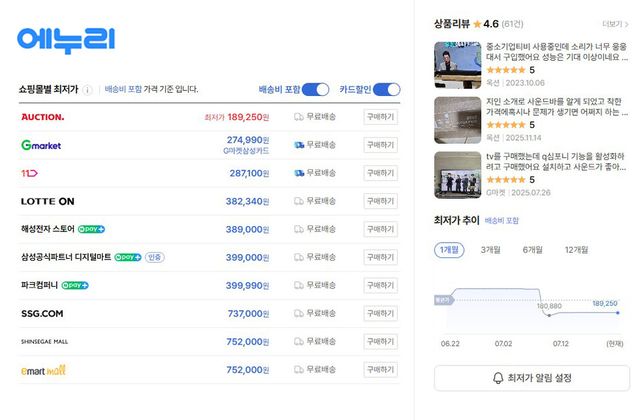Click 구매하기 for emart mall
The image size is (640, 420).
(x=380, y=370)
